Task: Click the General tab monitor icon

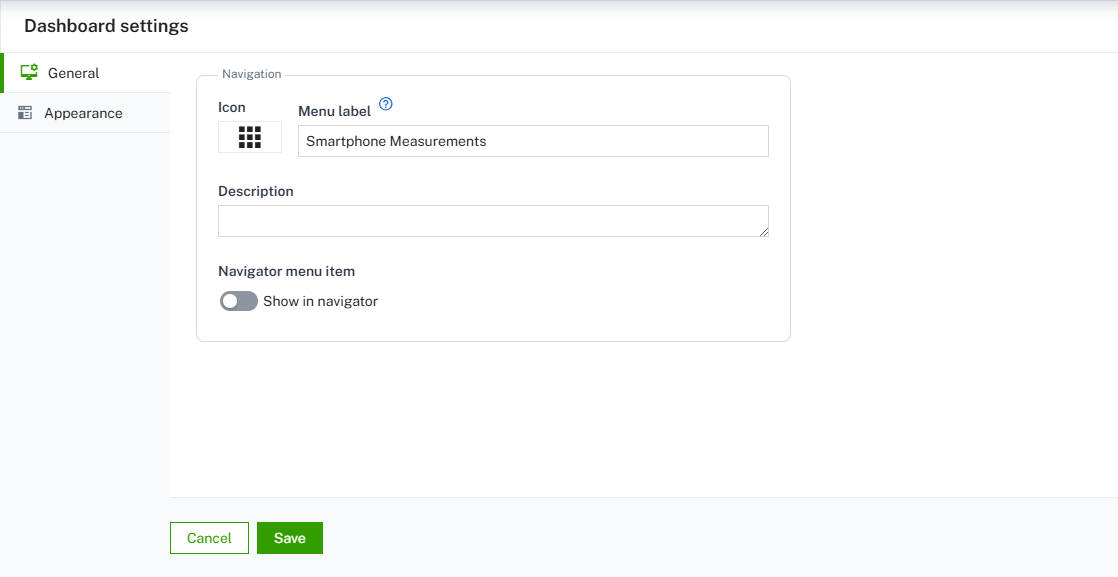Action: coord(29,73)
